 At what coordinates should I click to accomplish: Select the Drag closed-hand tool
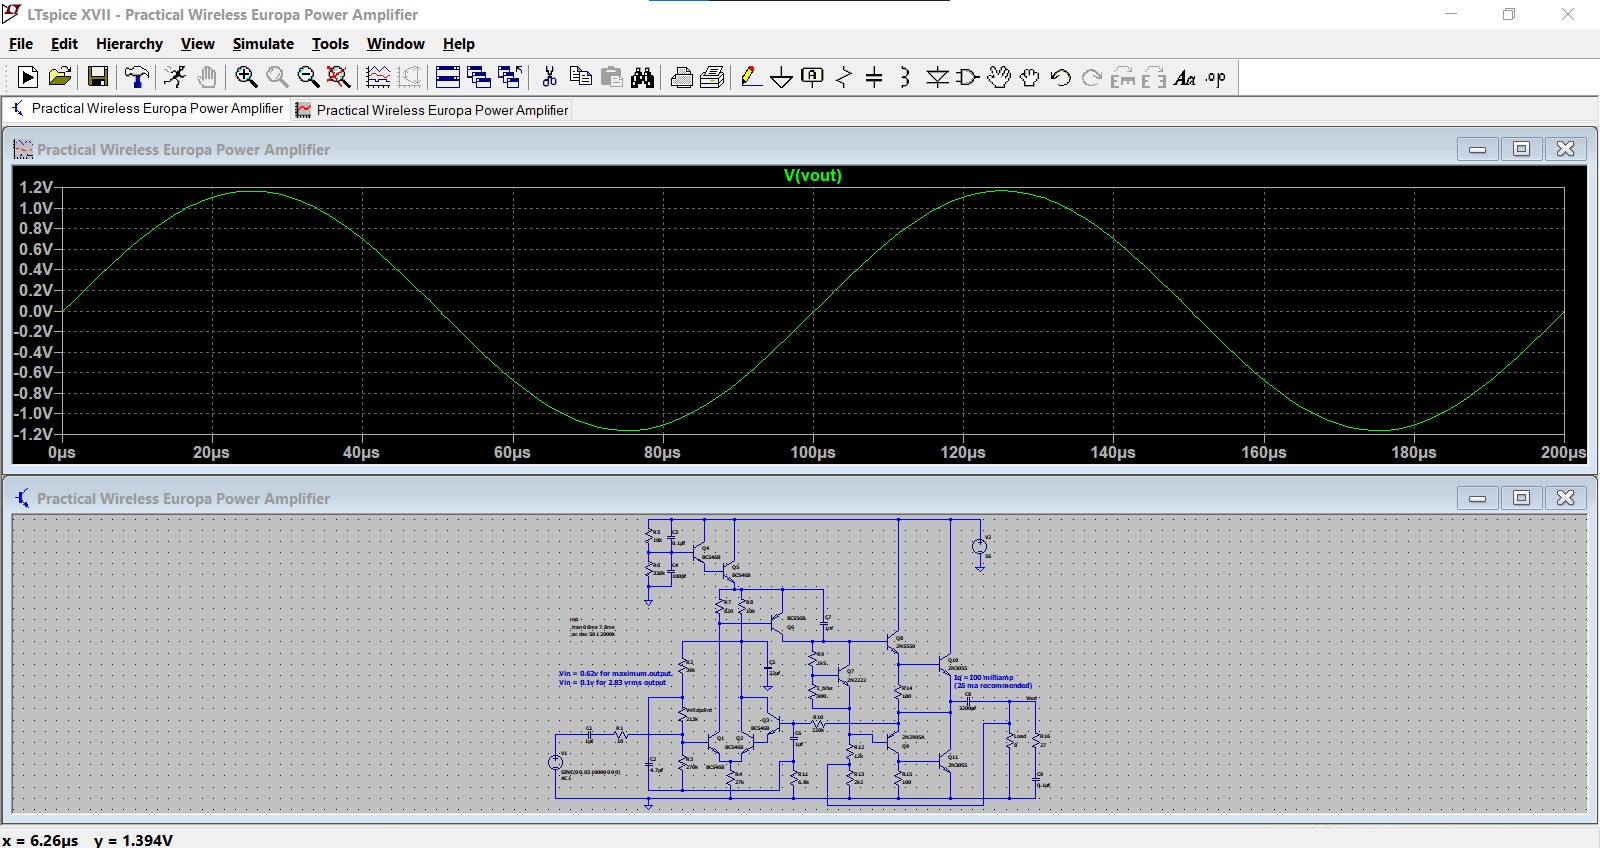coord(1030,77)
